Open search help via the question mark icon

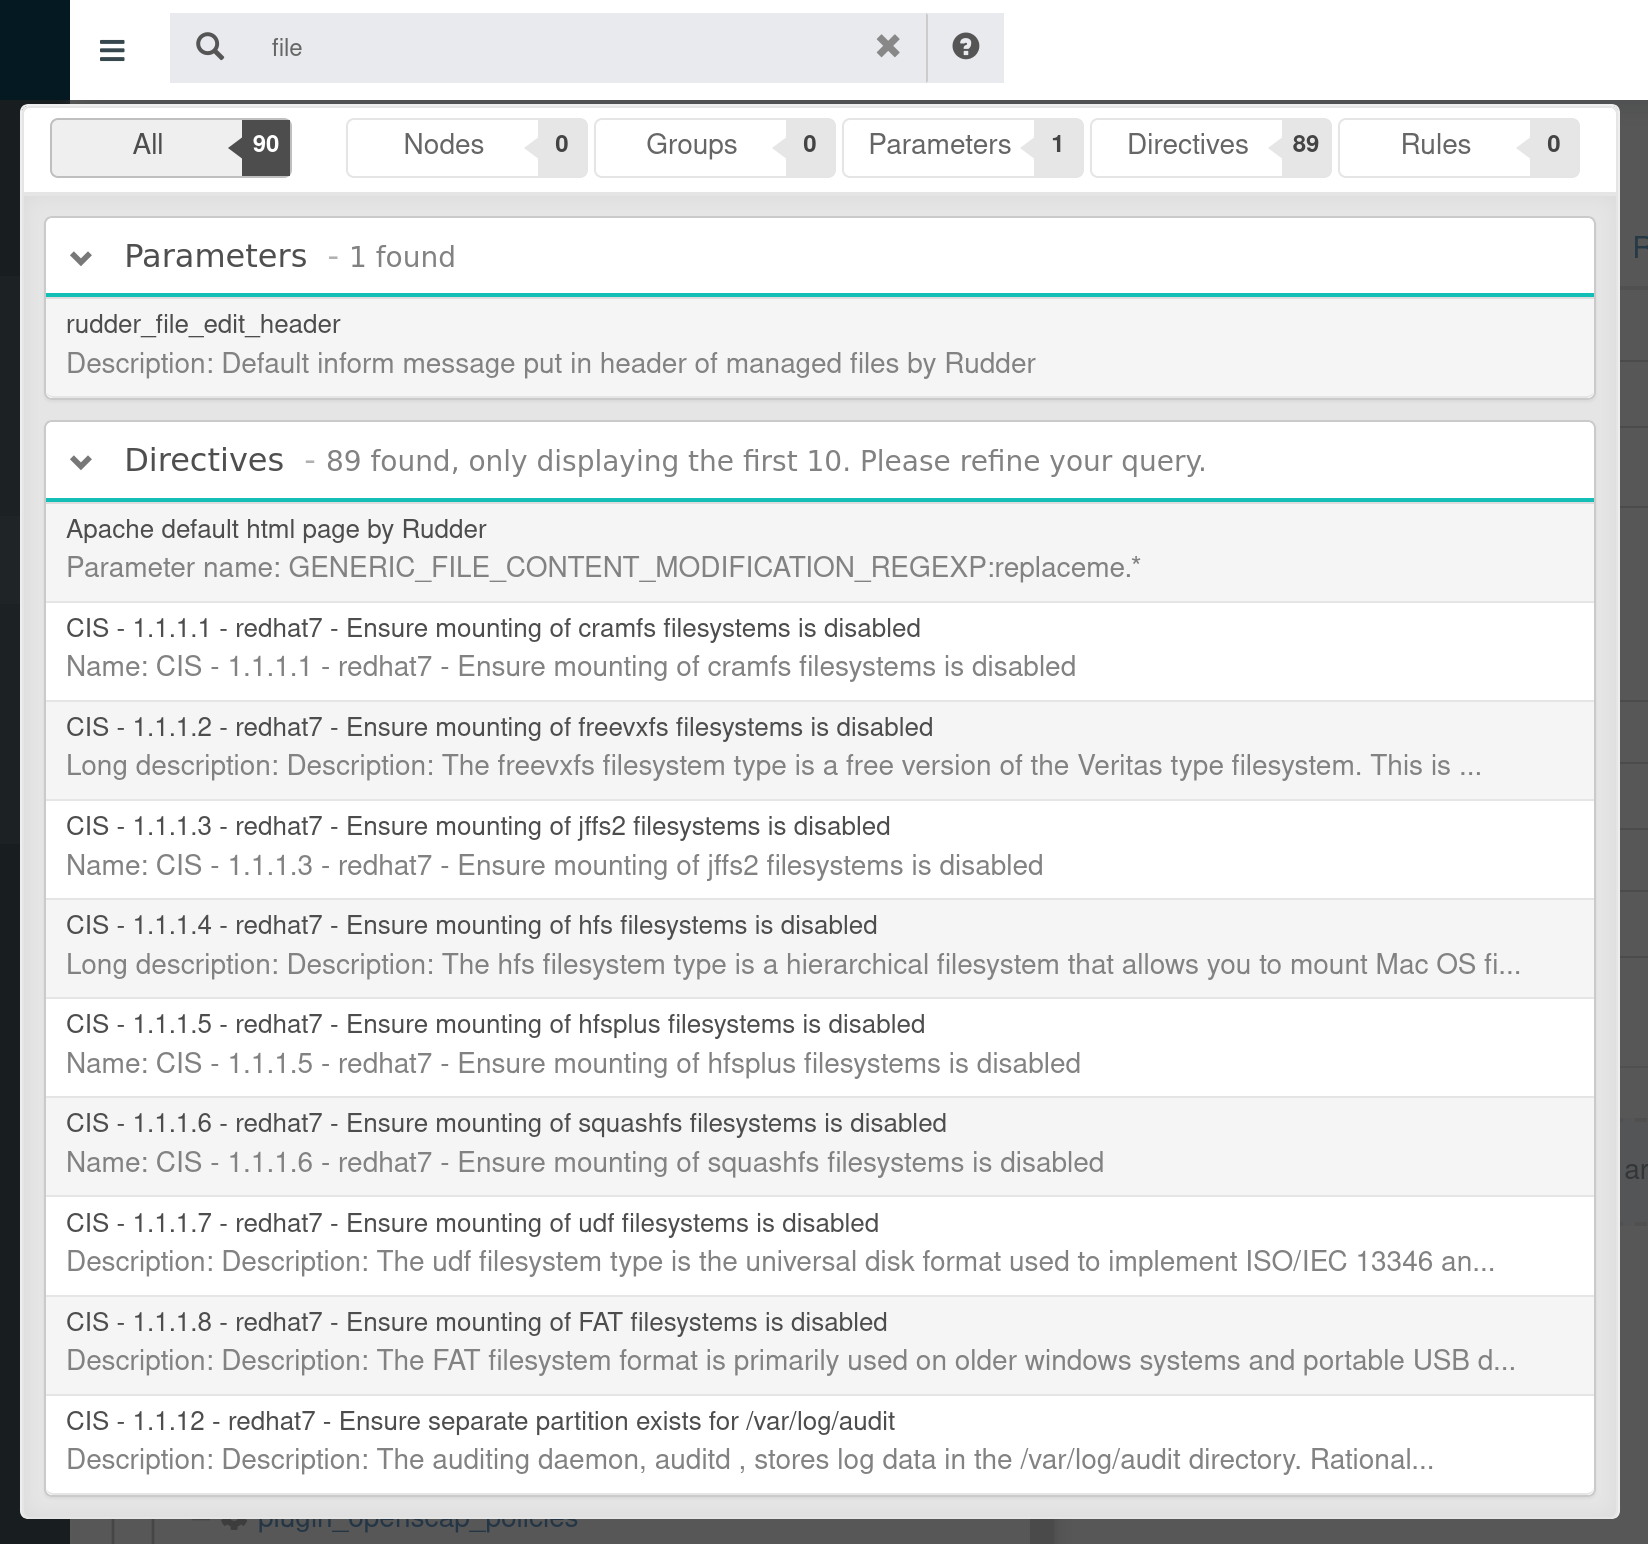tap(964, 46)
